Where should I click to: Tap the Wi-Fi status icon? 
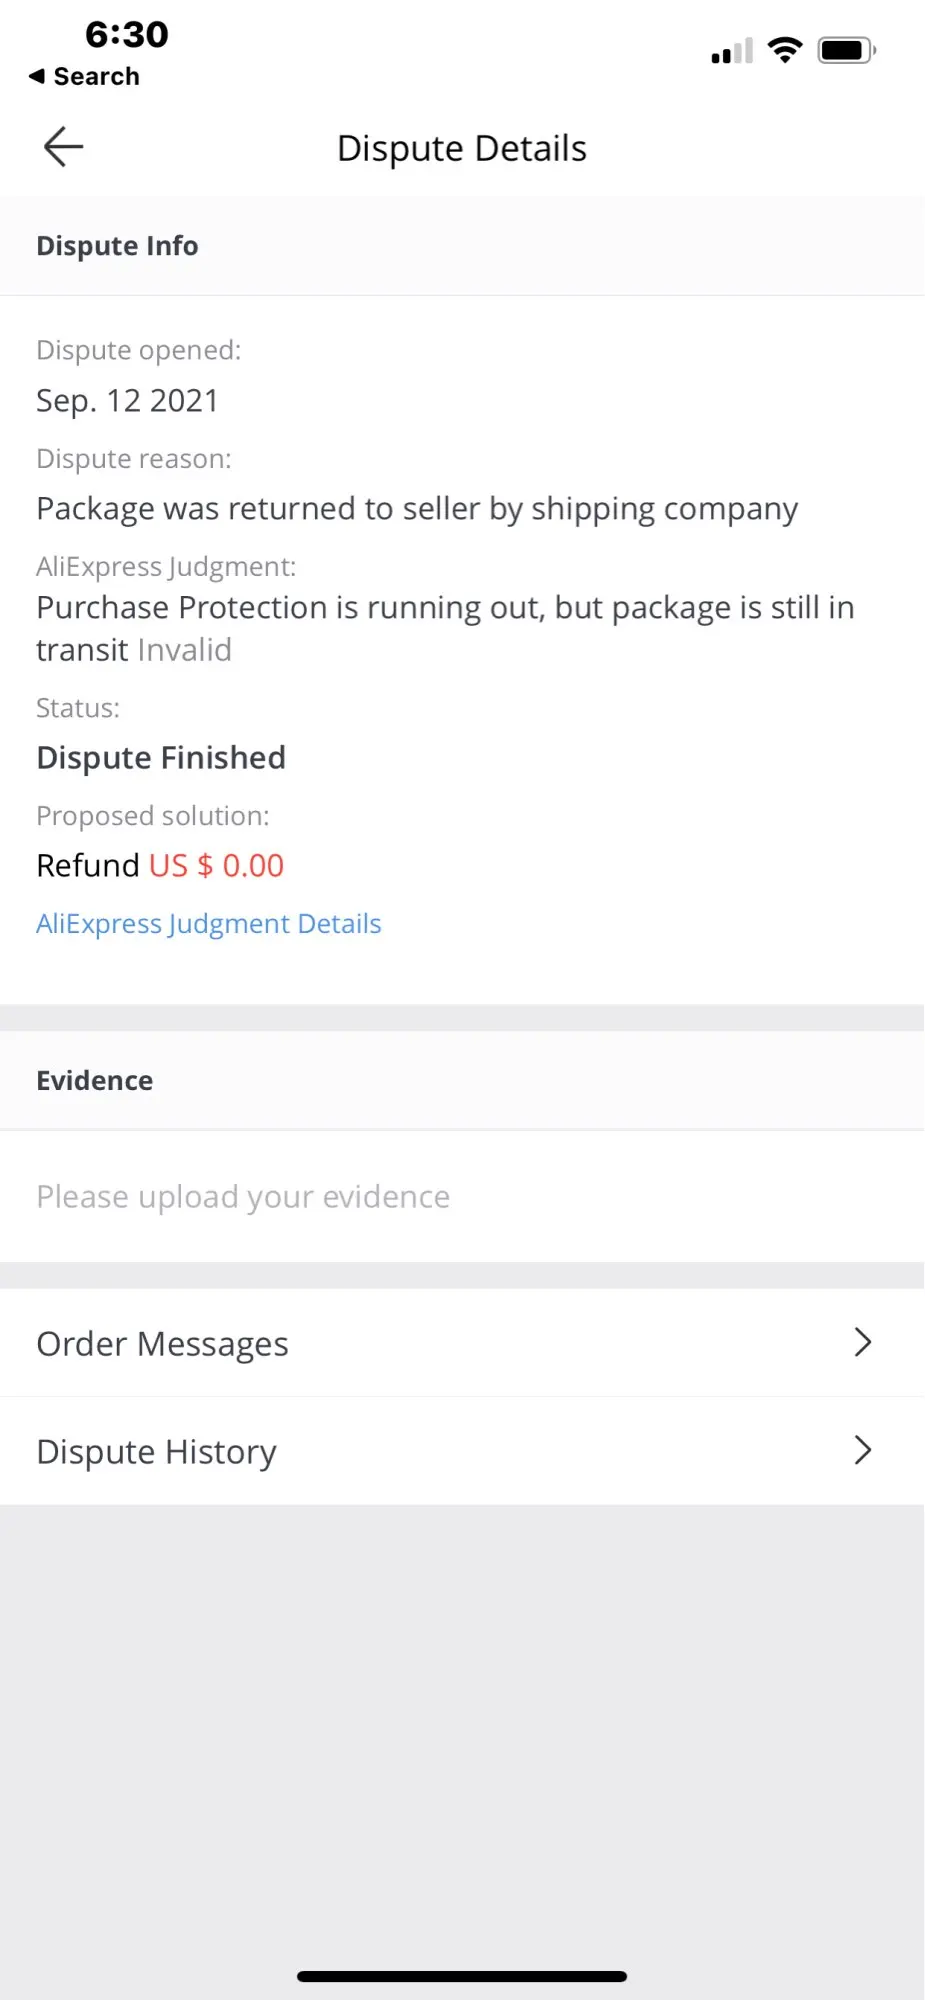(785, 50)
